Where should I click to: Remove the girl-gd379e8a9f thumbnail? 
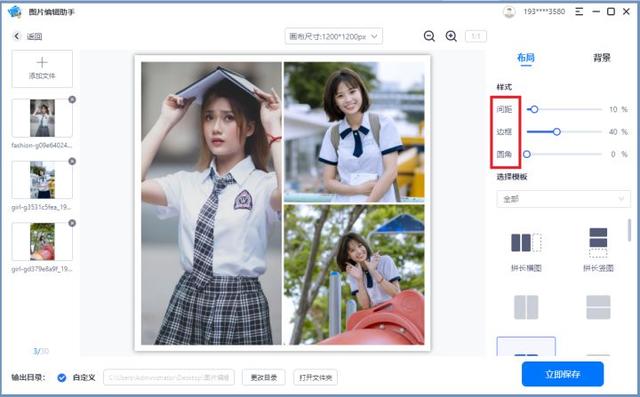[x=72, y=223]
